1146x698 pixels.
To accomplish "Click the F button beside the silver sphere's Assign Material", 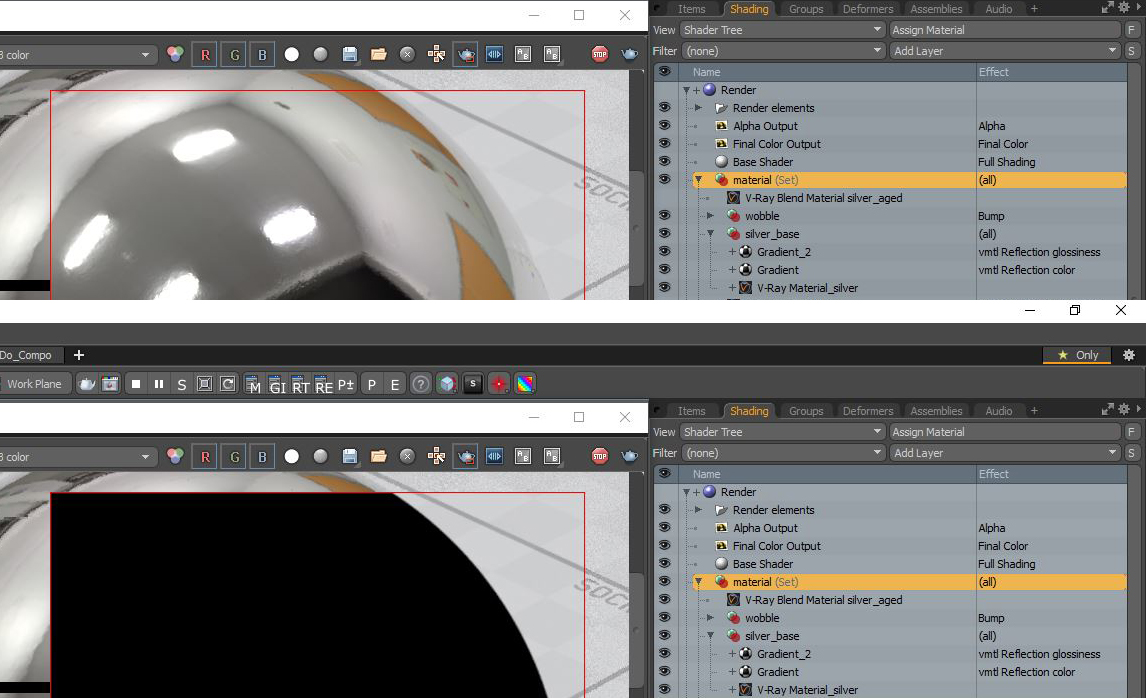I will pyautogui.click(x=1131, y=30).
